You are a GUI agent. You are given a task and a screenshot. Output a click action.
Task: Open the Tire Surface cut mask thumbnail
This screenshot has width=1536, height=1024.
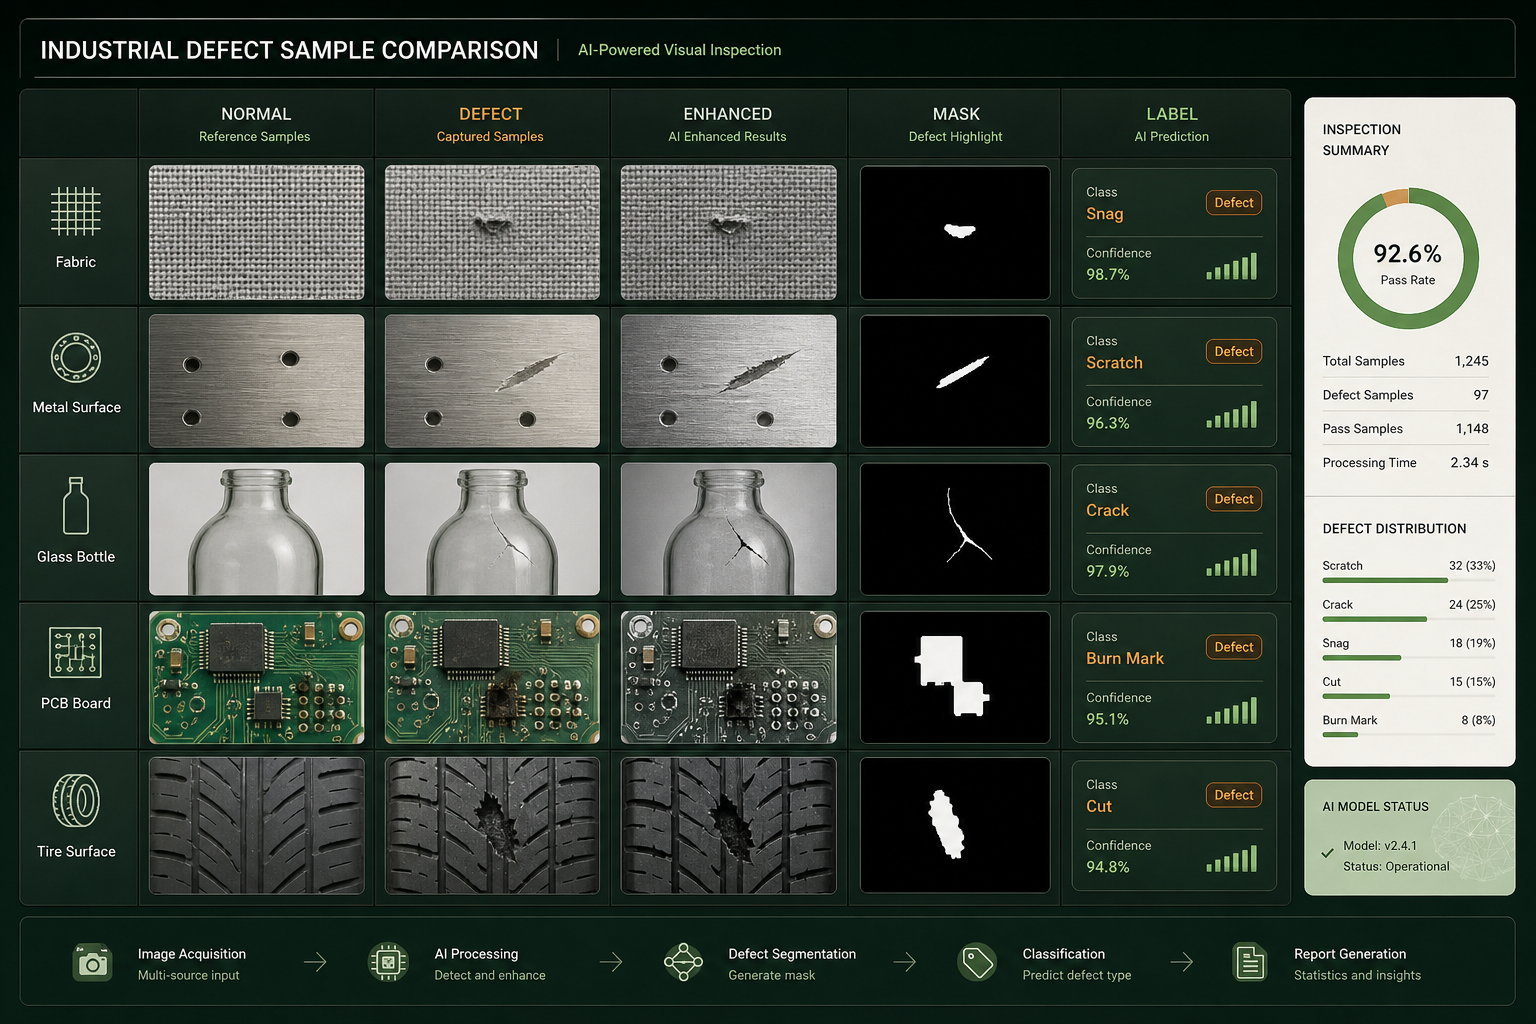955,825
